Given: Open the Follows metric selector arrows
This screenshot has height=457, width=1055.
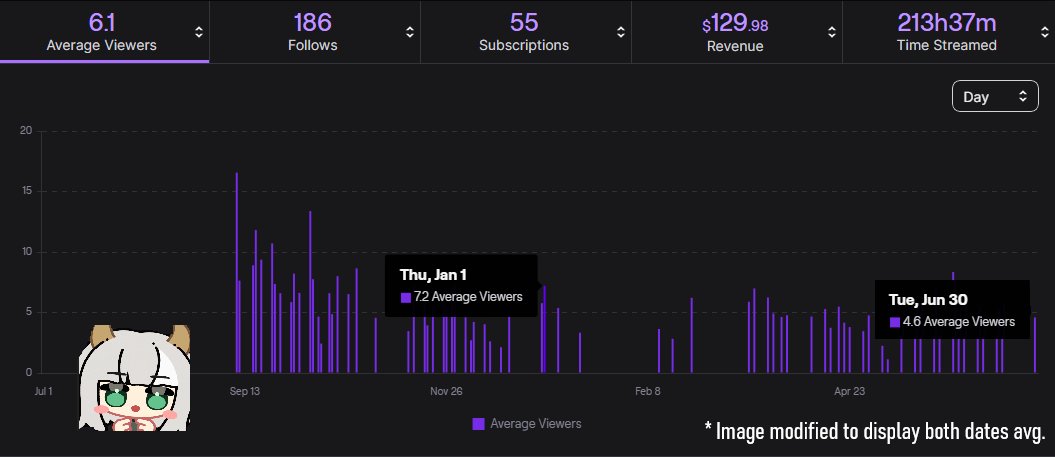Looking at the screenshot, I should pos(410,32).
